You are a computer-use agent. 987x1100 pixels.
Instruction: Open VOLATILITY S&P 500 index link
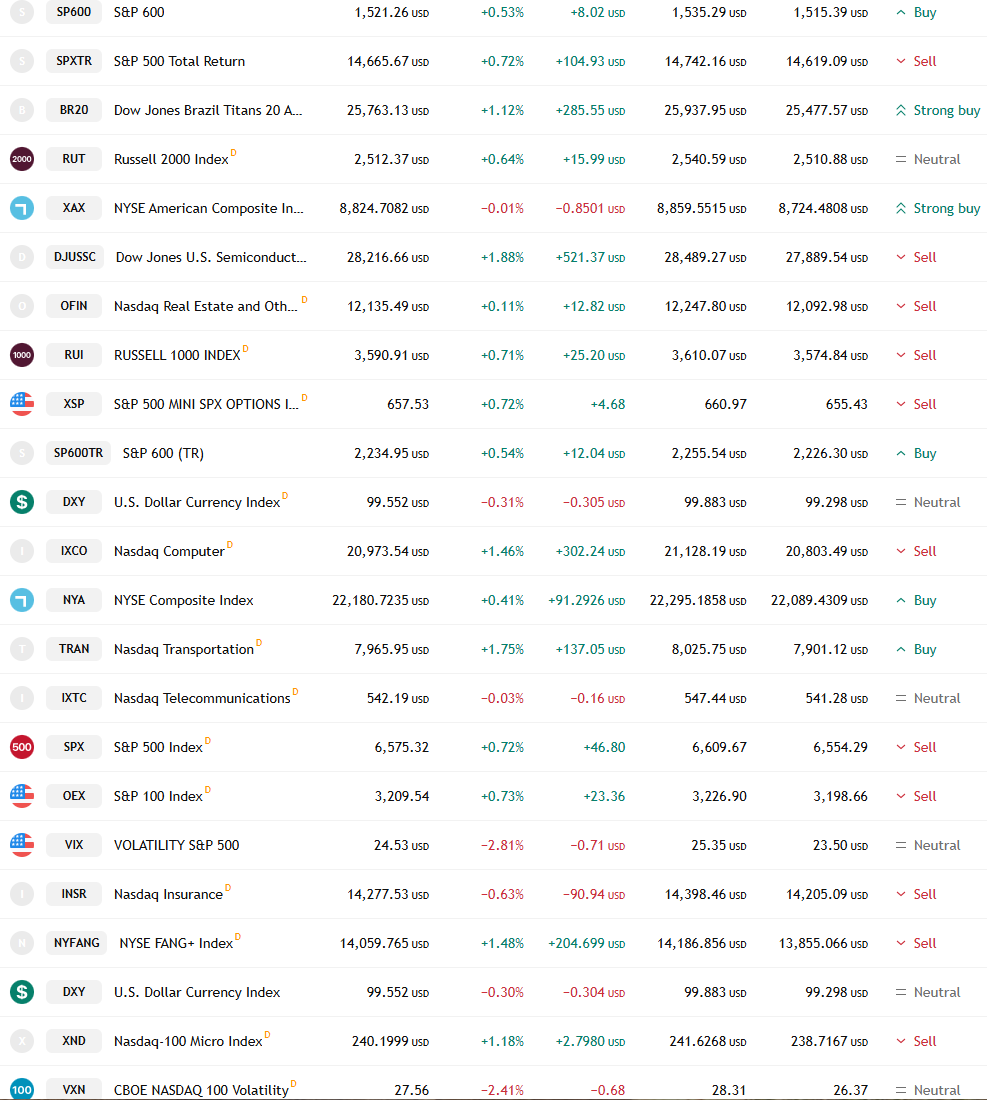click(x=177, y=845)
